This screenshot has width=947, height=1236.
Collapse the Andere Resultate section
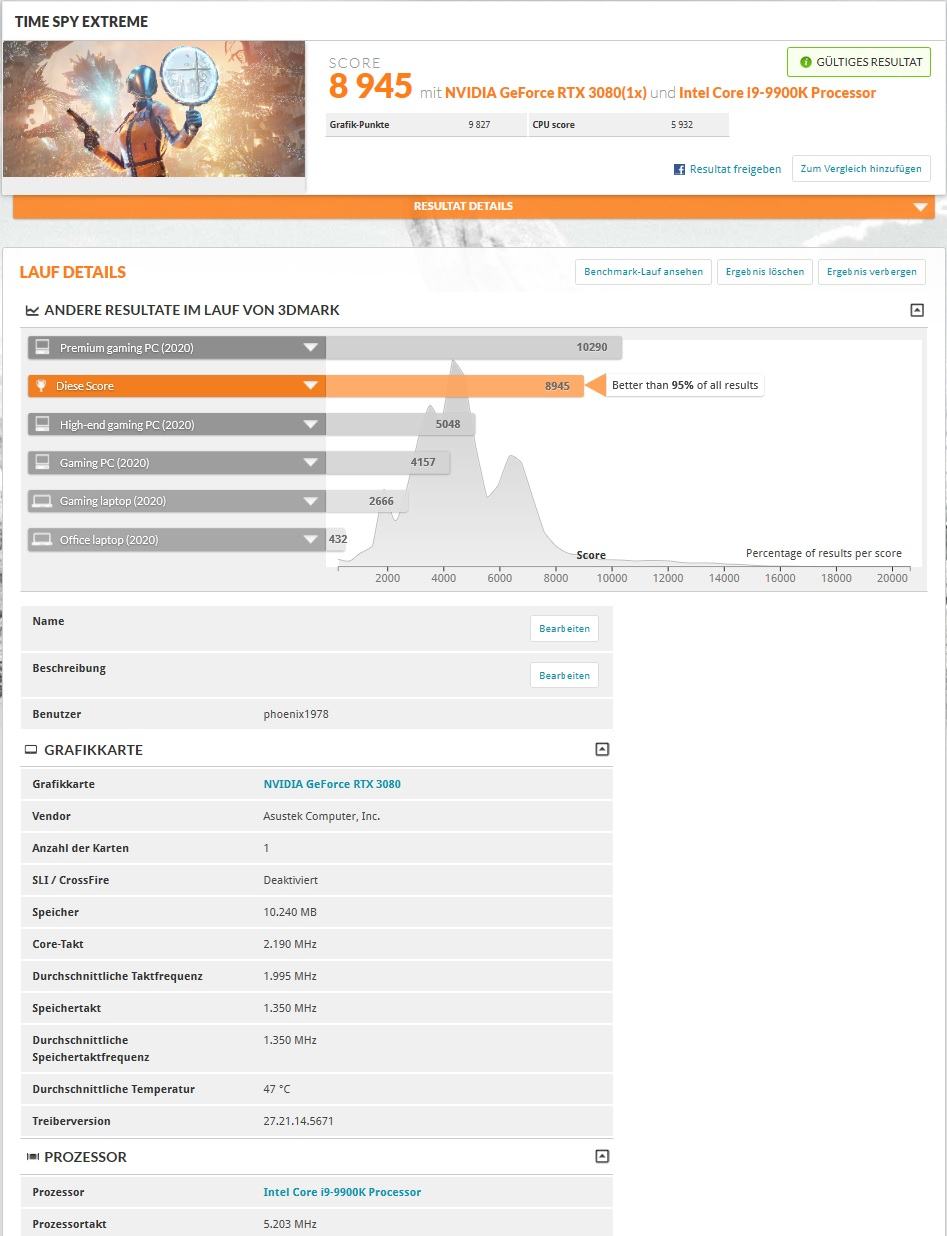[917, 310]
